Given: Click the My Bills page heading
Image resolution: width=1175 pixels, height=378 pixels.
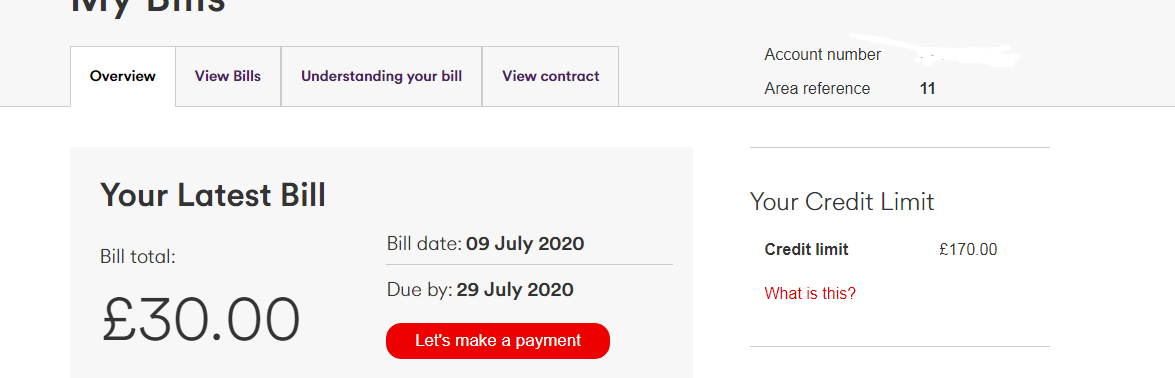Looking at the screenshot, I should click(148, 6).
